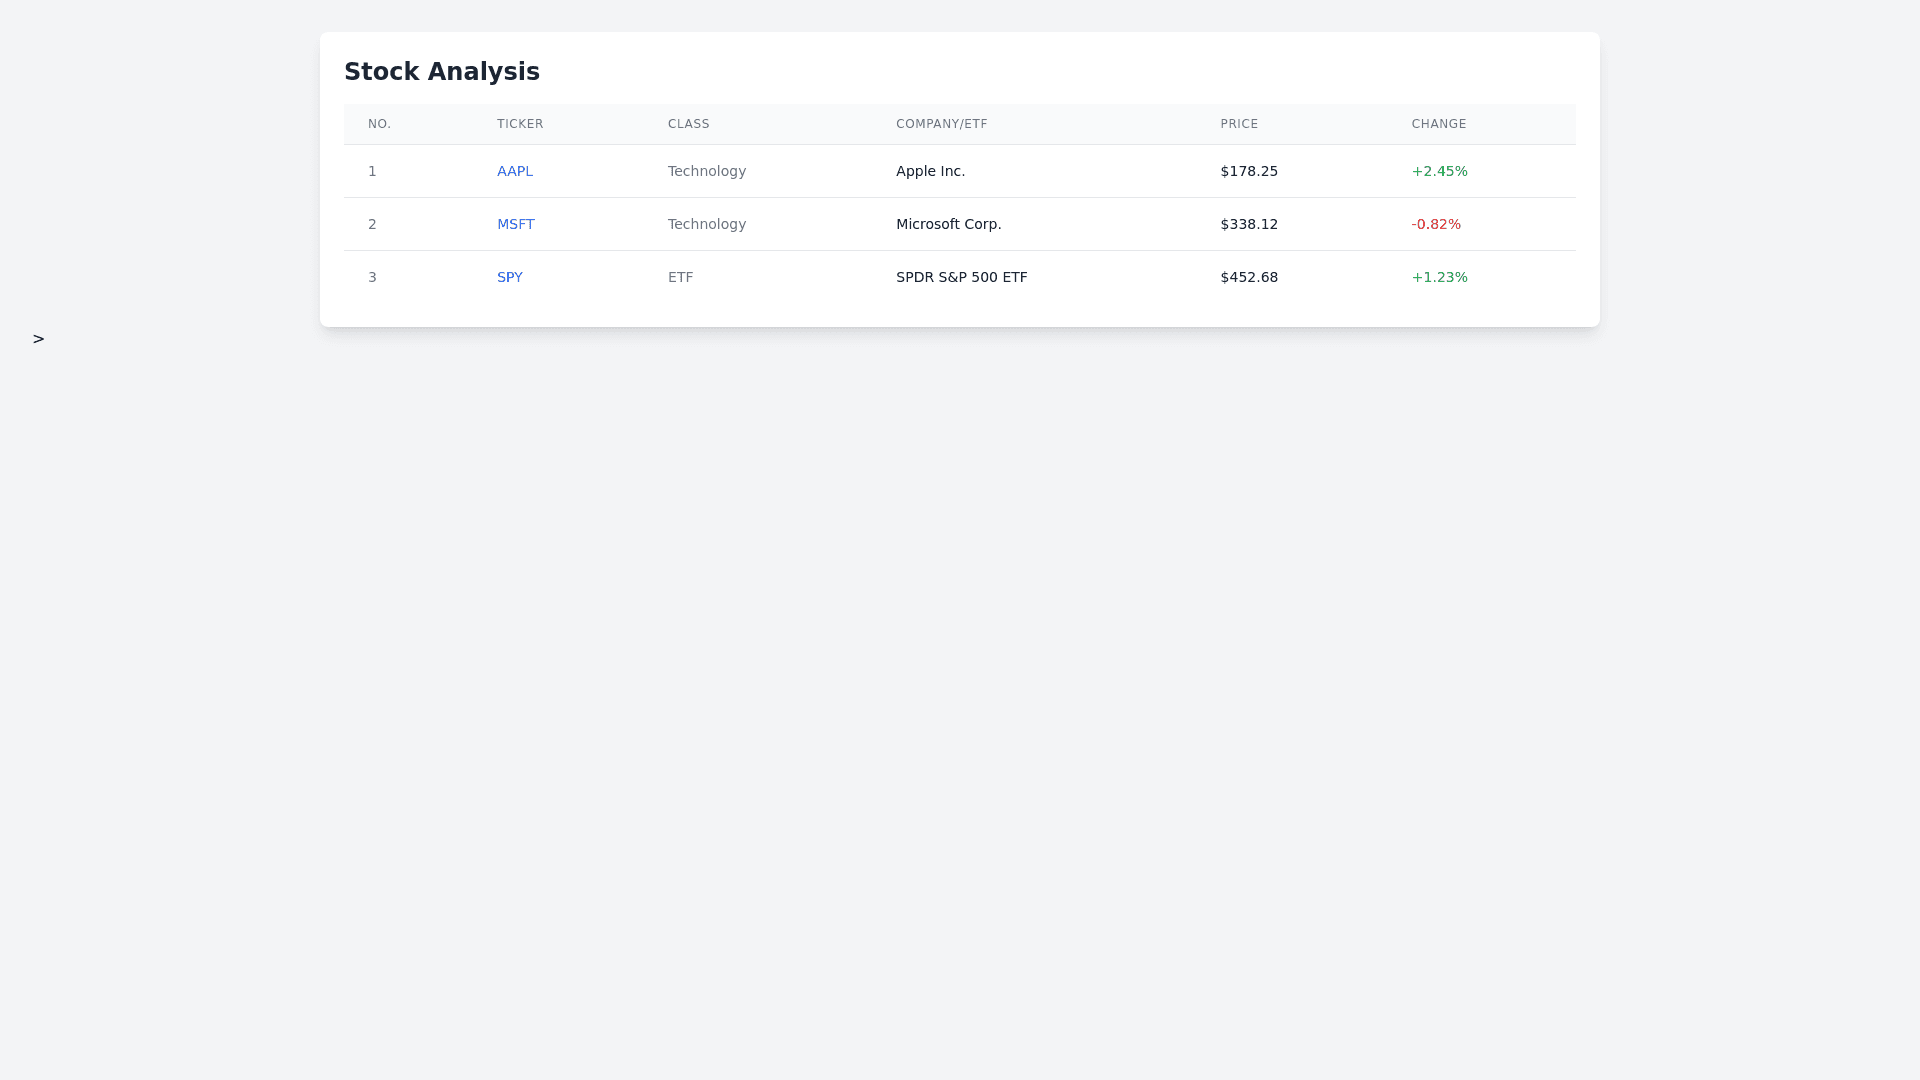Sort by the TICKER column header
The width and height of the screenshot is (1920, 1080).
520,124
